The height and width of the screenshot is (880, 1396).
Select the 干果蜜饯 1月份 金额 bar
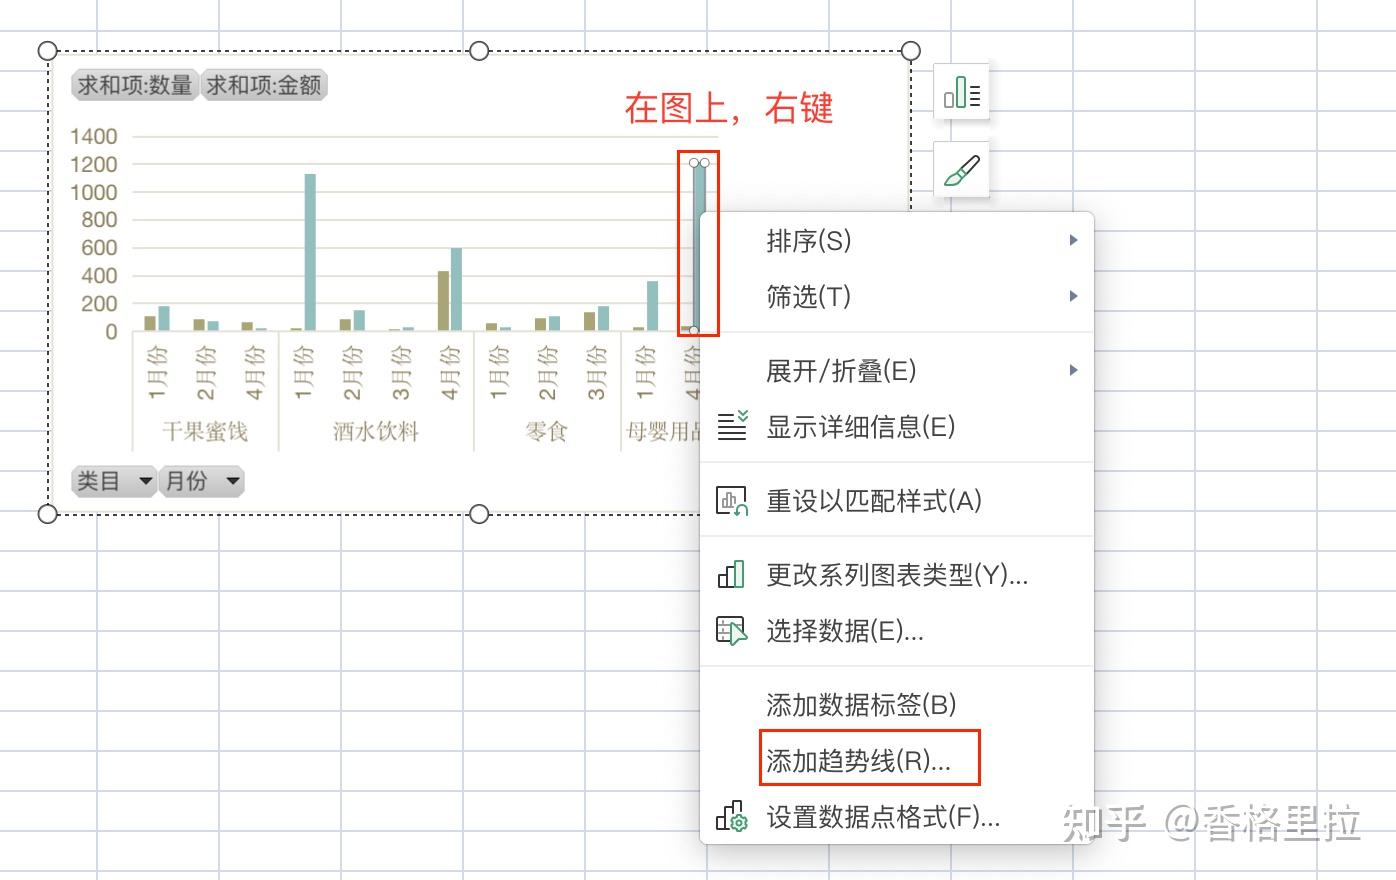pos(164,319)
